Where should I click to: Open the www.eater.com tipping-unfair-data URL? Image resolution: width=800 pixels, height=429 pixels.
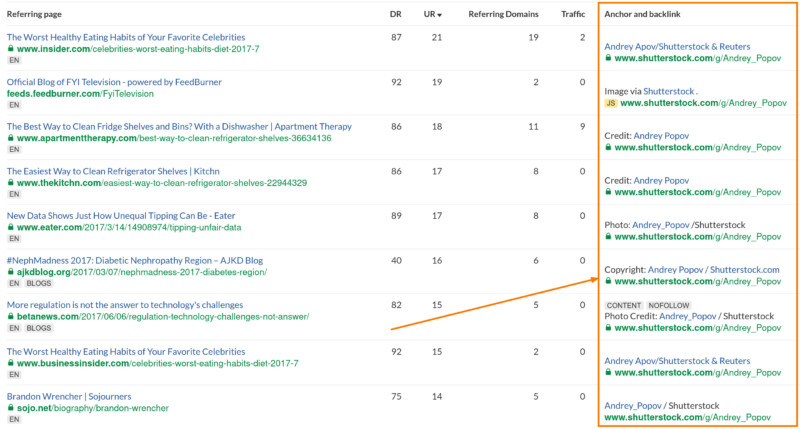[x=129, y=227]
